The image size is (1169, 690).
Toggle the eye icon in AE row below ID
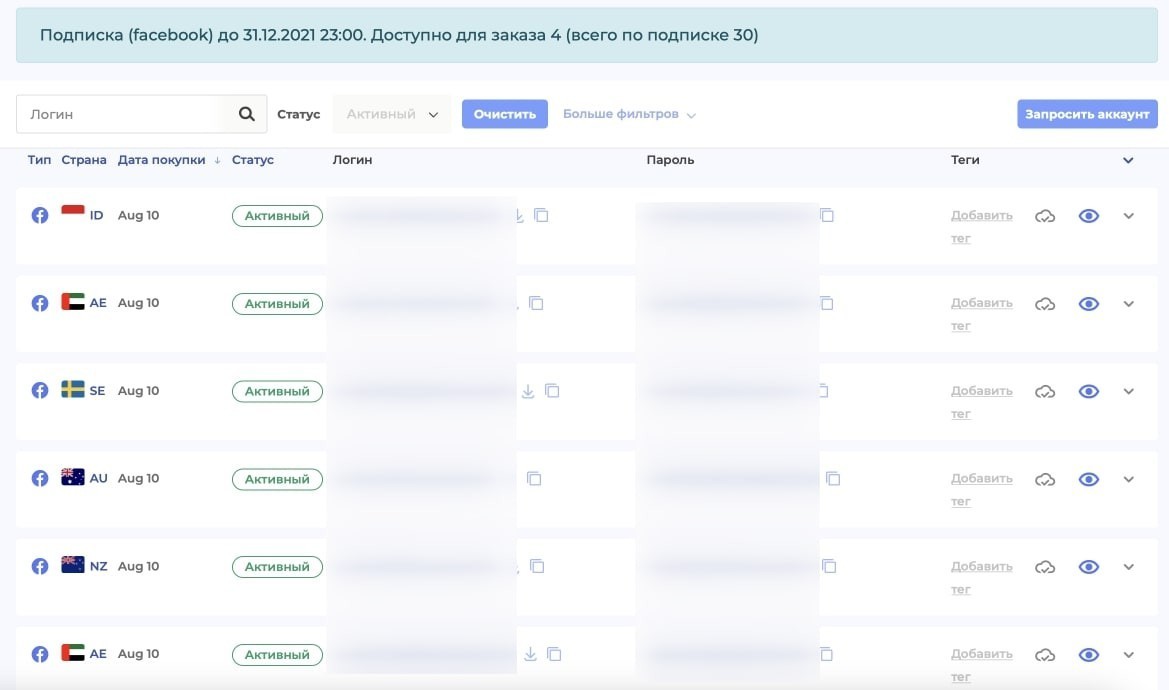(x=1088, y=304)
